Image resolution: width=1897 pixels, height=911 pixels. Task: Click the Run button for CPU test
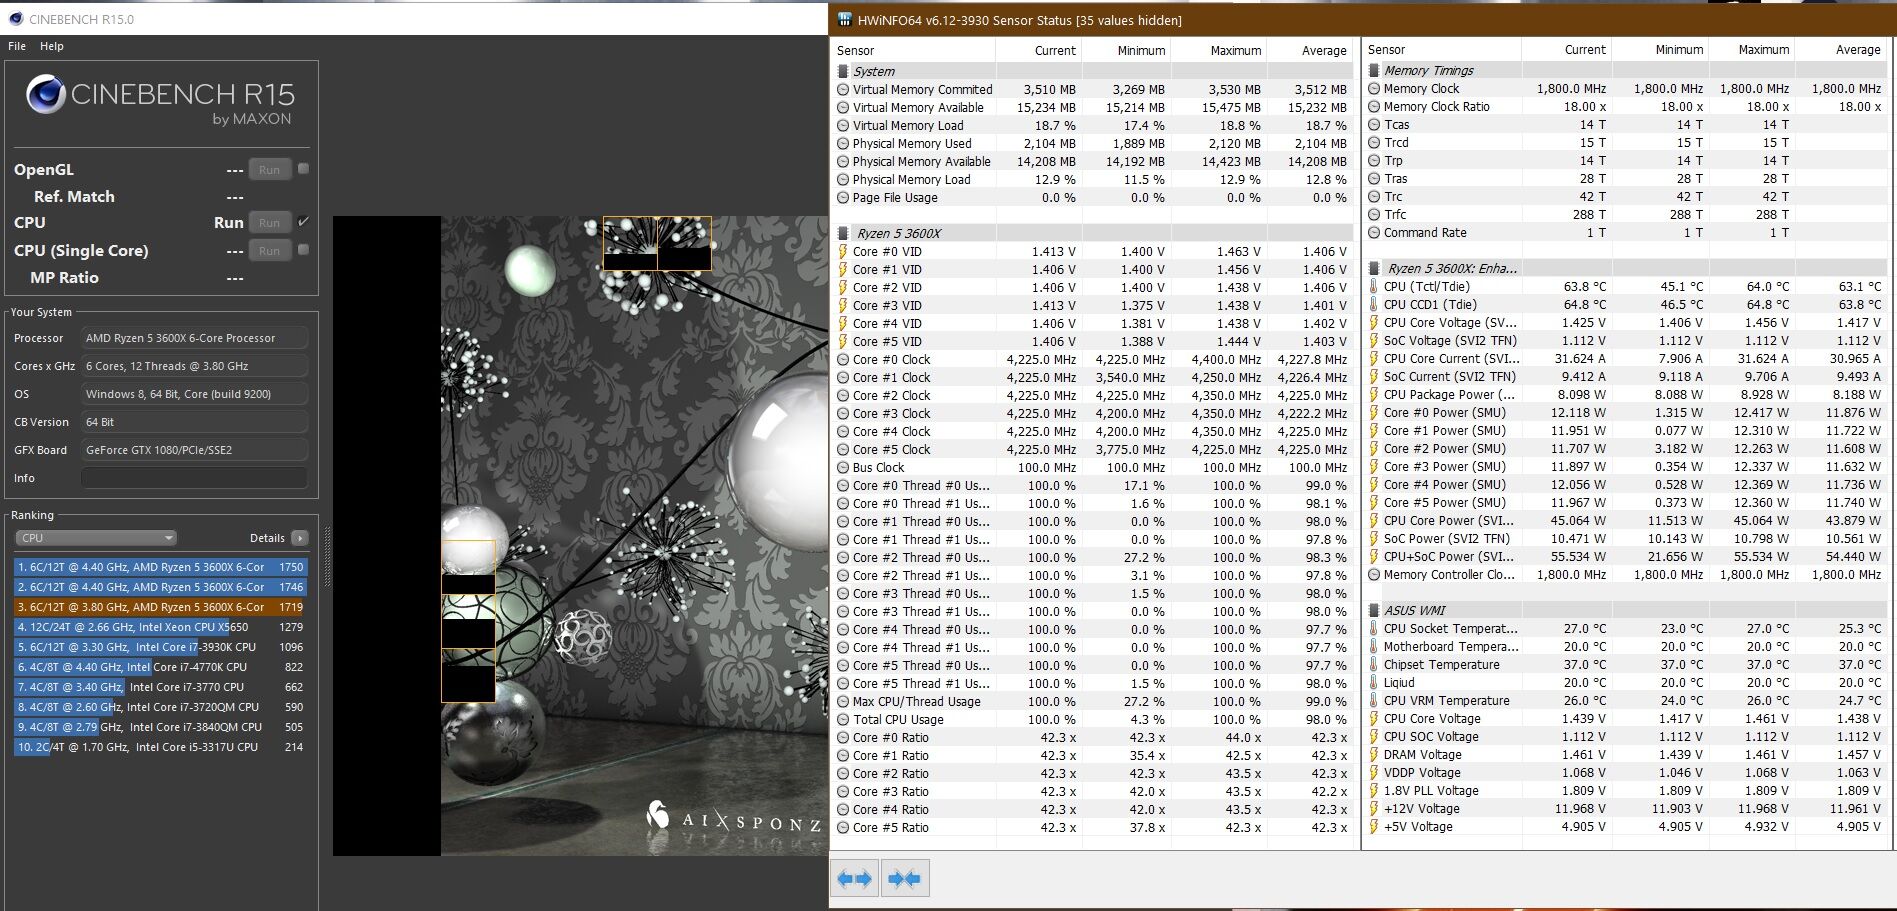tap(269, 223)
